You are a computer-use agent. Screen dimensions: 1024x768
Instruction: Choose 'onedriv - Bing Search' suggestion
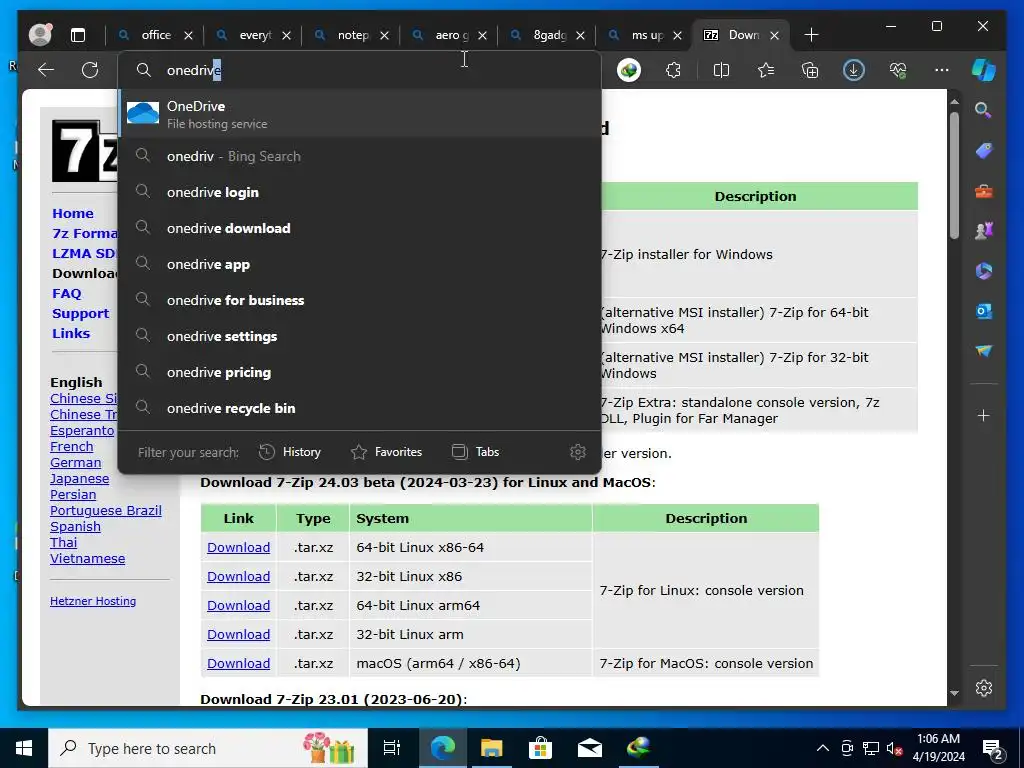tap(360, 156)
